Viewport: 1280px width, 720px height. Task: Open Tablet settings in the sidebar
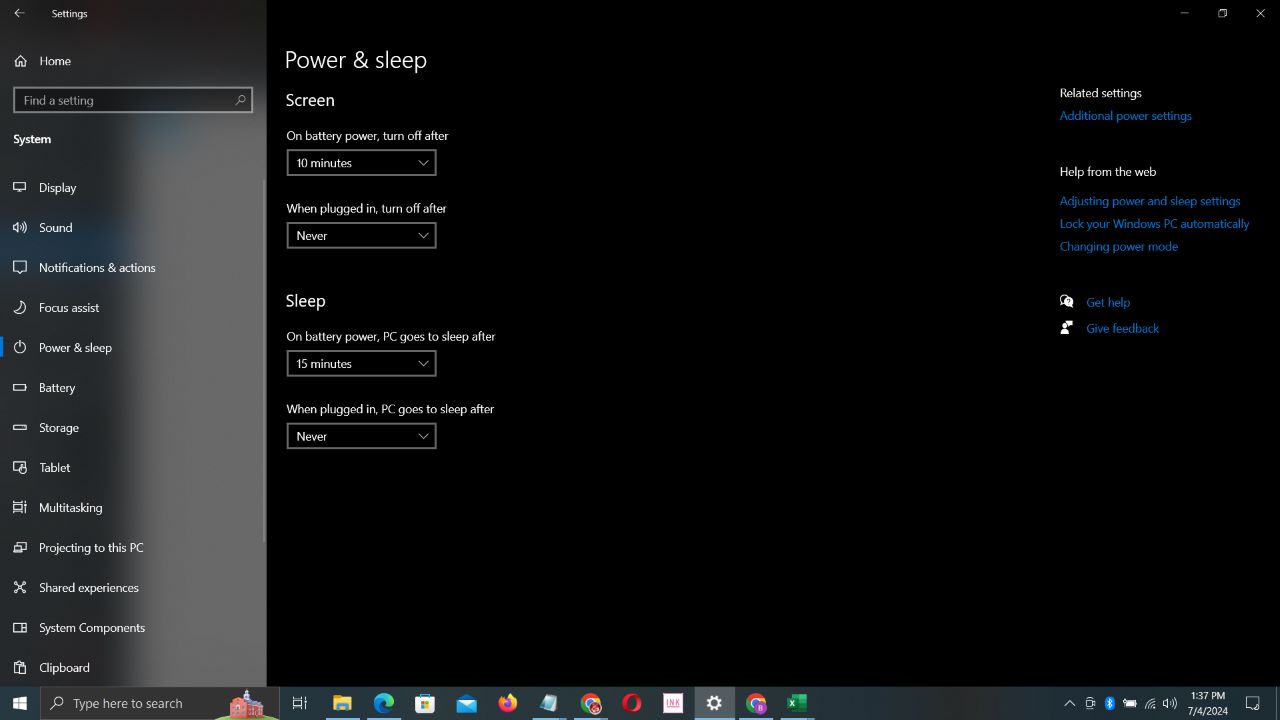pyautogui.click(x=133, y=467)
